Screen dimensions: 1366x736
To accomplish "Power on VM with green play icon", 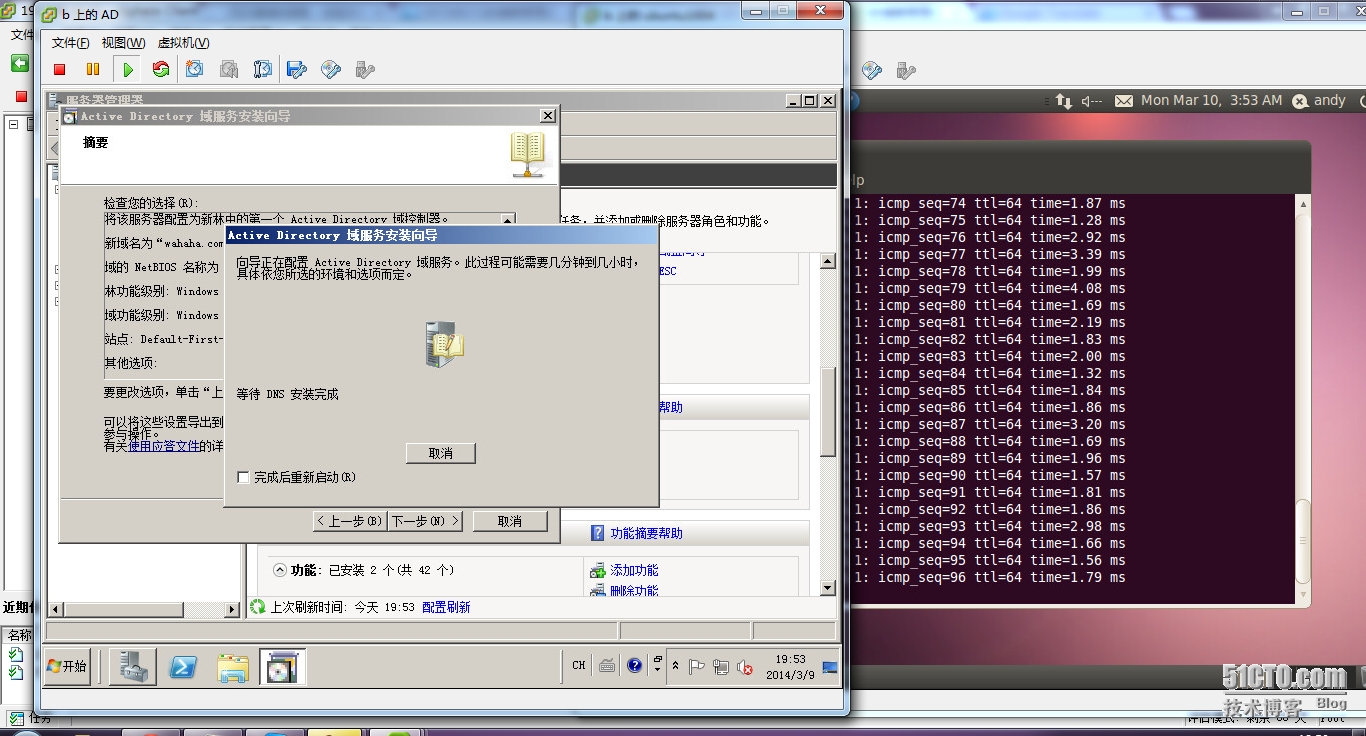I will point(128,69).
